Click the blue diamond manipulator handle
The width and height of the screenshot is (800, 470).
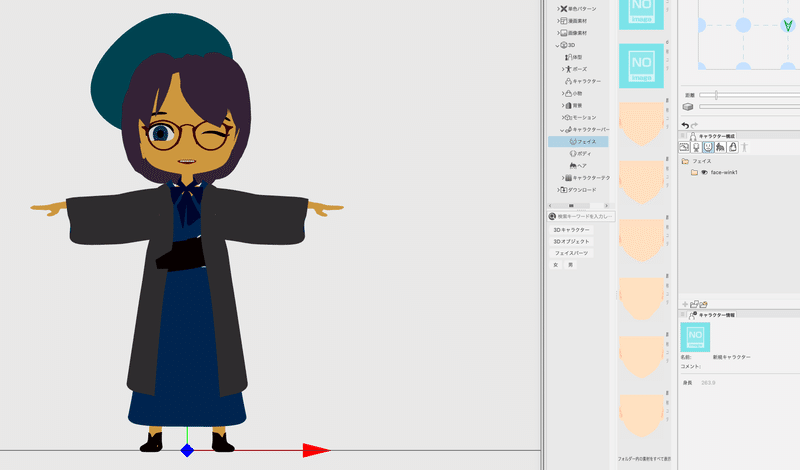pyautogui.click(x=187, y=451)
